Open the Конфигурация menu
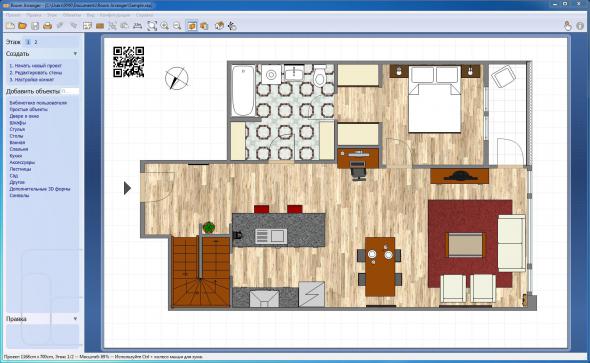Image resolution: width=590 pixels, height=363 pixels. point(115,15)
